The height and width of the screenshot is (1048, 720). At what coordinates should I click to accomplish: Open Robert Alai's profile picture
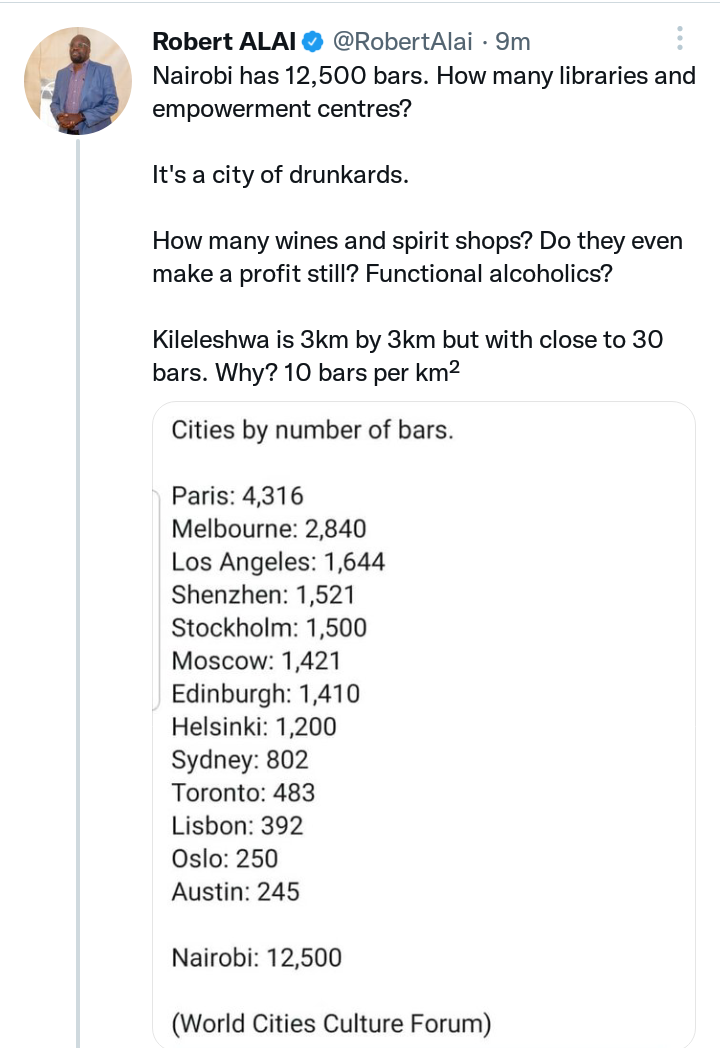78,80
